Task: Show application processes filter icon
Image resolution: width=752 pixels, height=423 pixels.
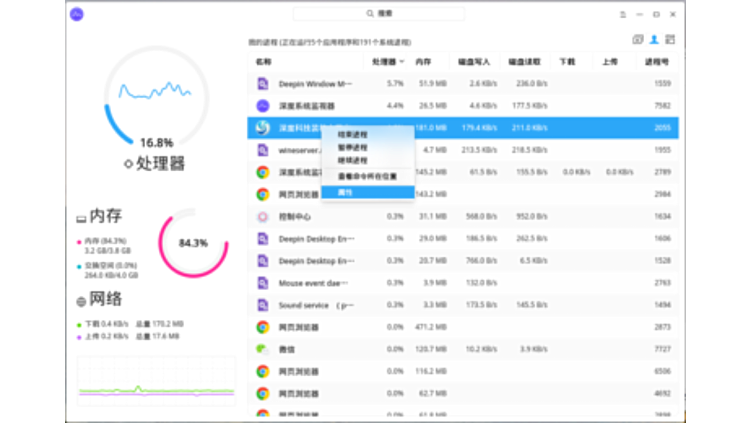Action: (638, 40)
